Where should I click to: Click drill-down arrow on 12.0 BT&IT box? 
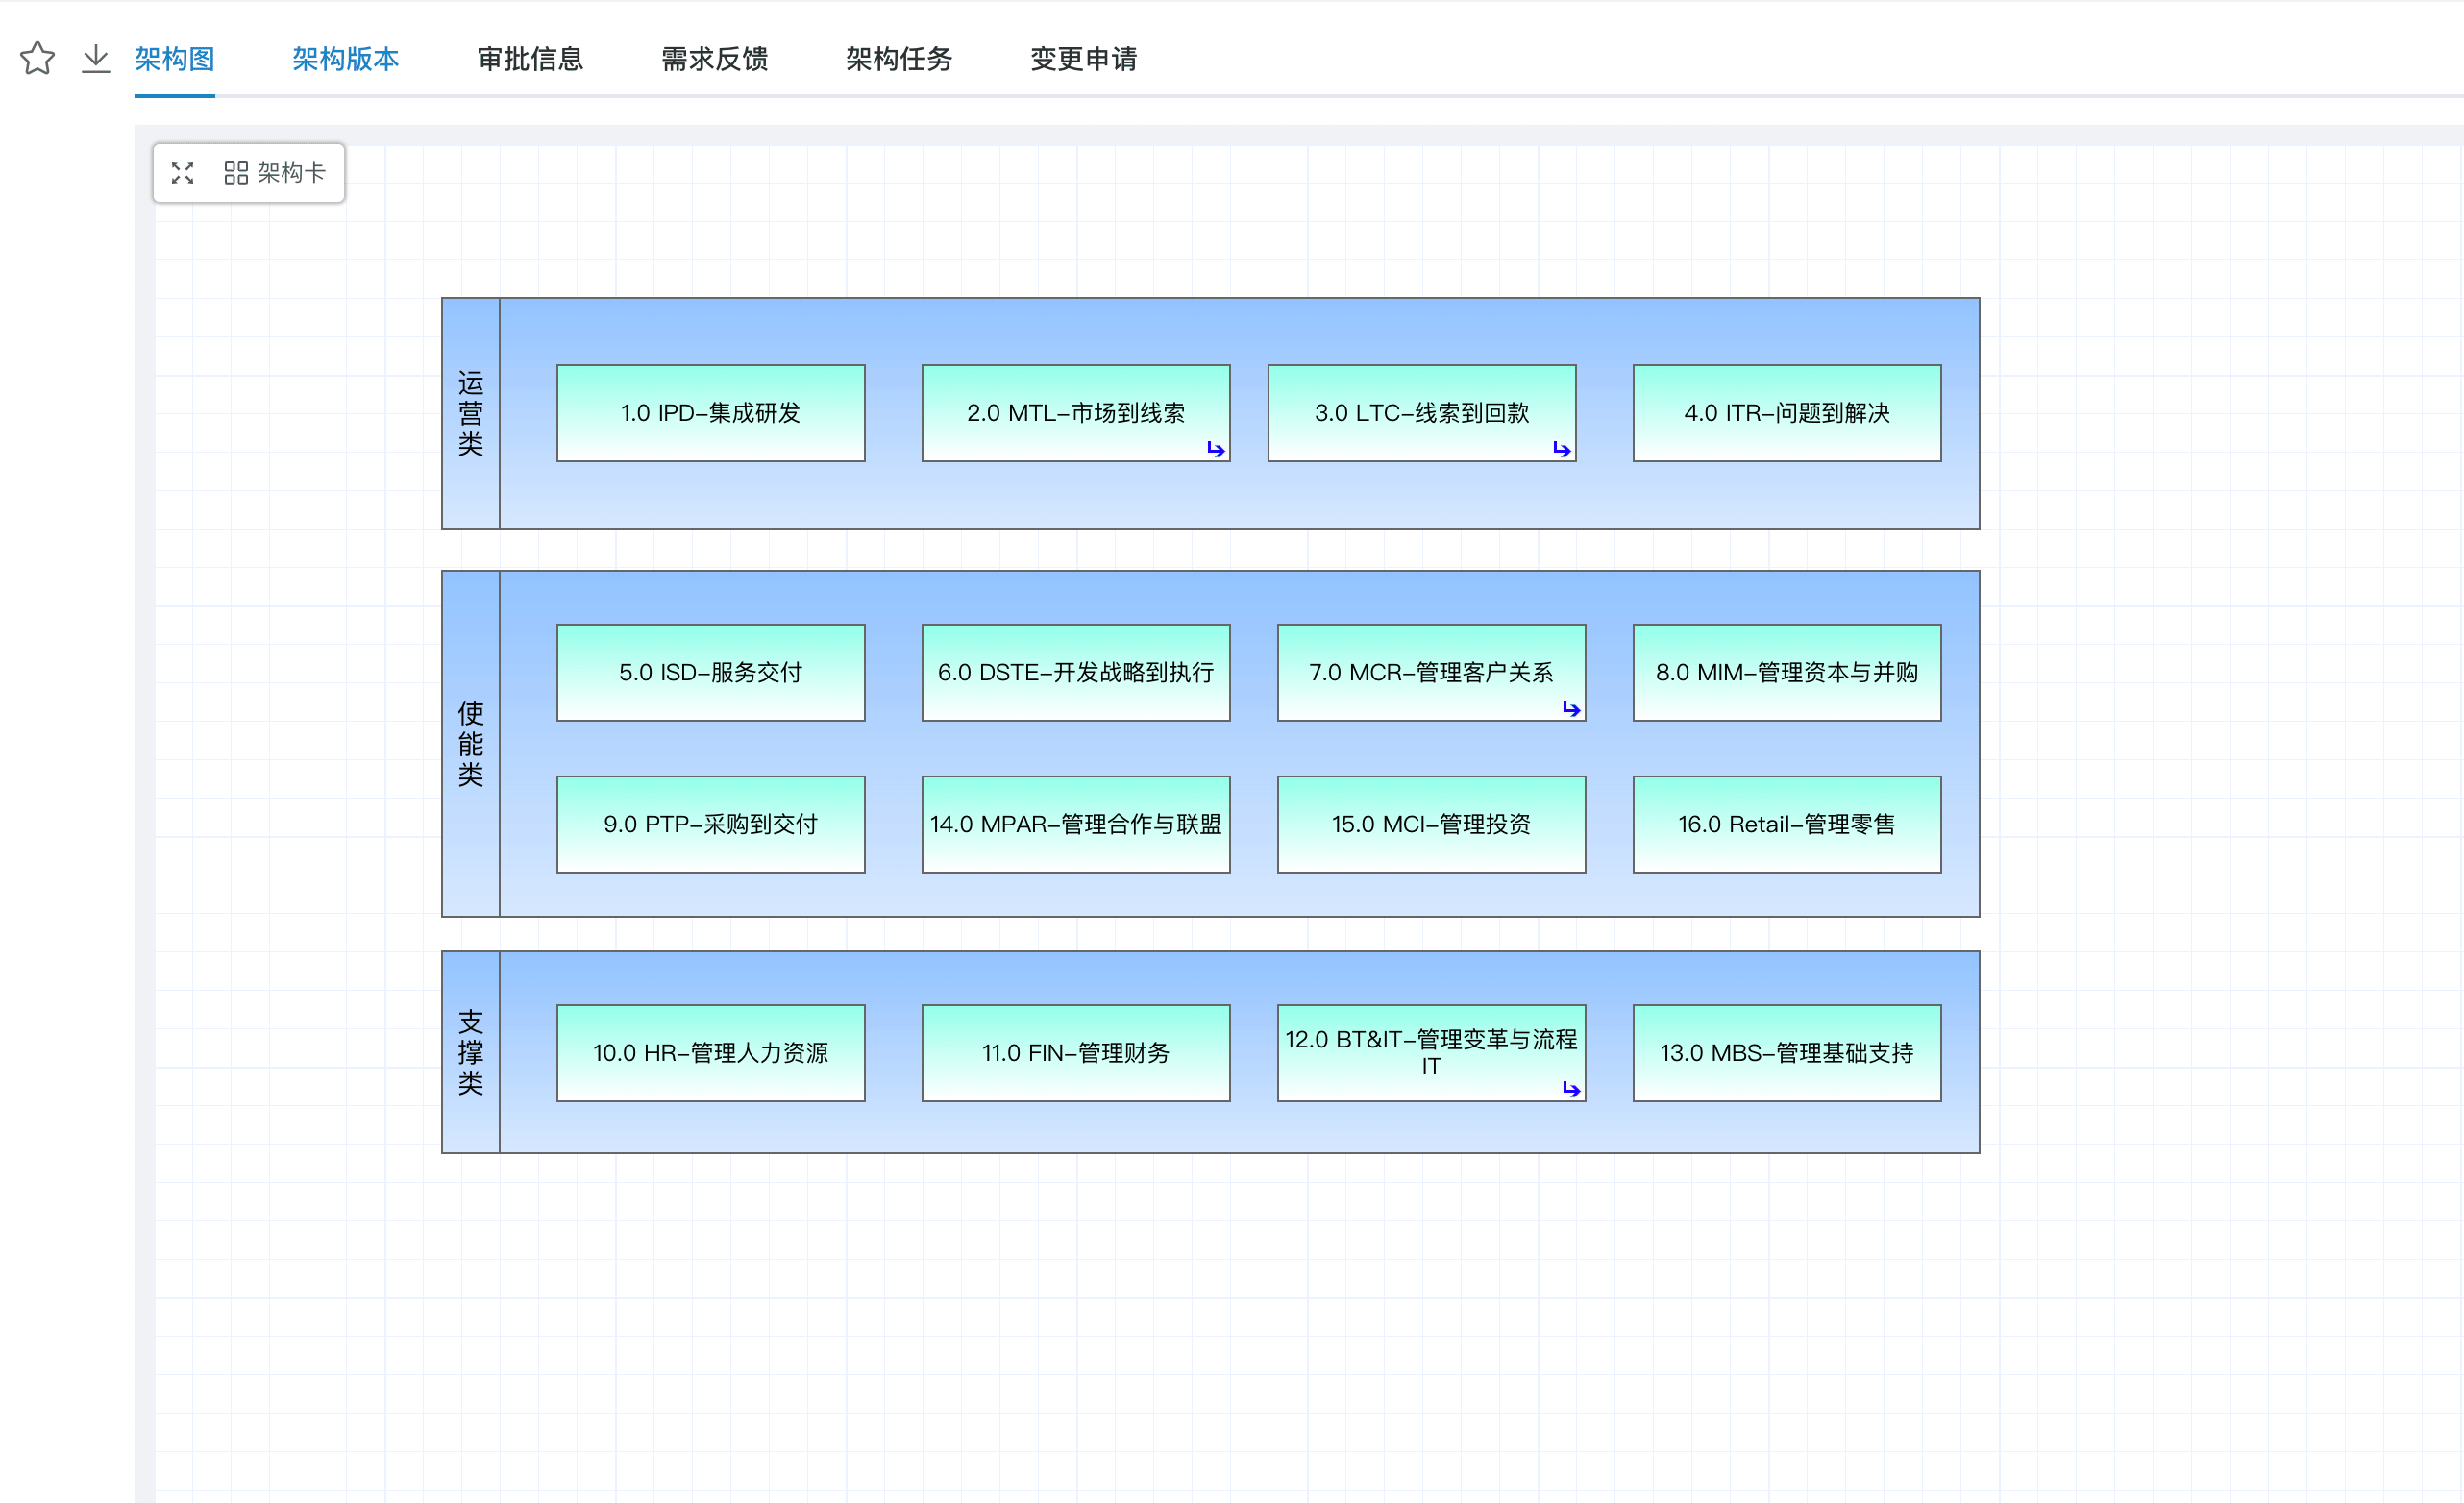tap(1571, 1089)
